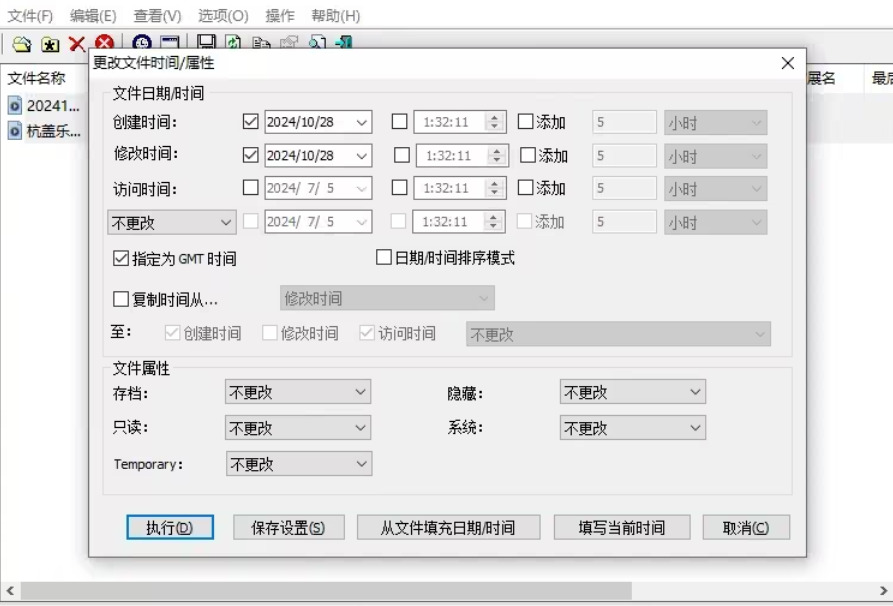The width and height of the screenshot is (893, 606).
Task: Open the 帮助(H) menu
Action: point(335,15)
